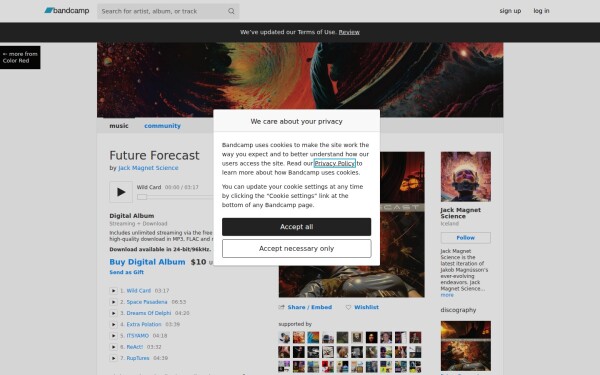Click the 'more from Color Red' side tab
600x375 pixels.
pyautogui.click(x=20, y=57)
